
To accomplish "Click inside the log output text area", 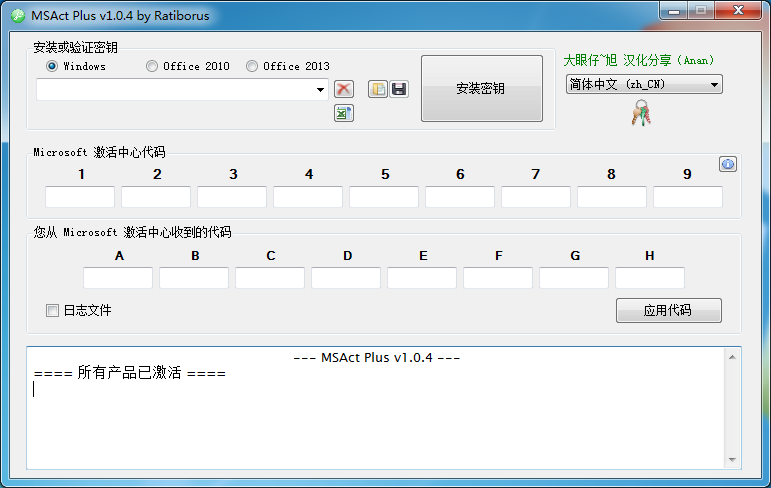I will (380, 420).
